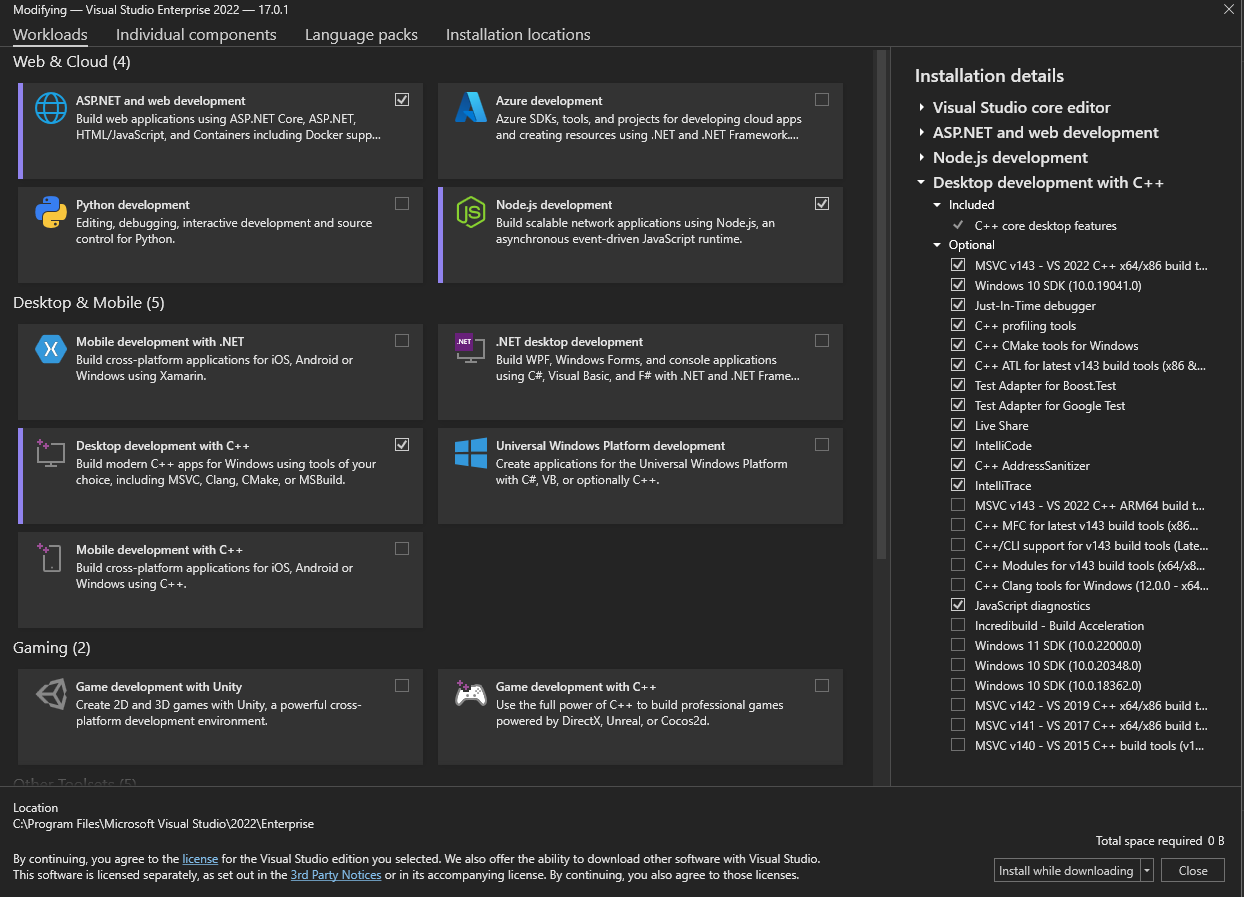Enable Game development with Unity checkbox
This screenshot has height=897, width=1244.
[402, 686]
